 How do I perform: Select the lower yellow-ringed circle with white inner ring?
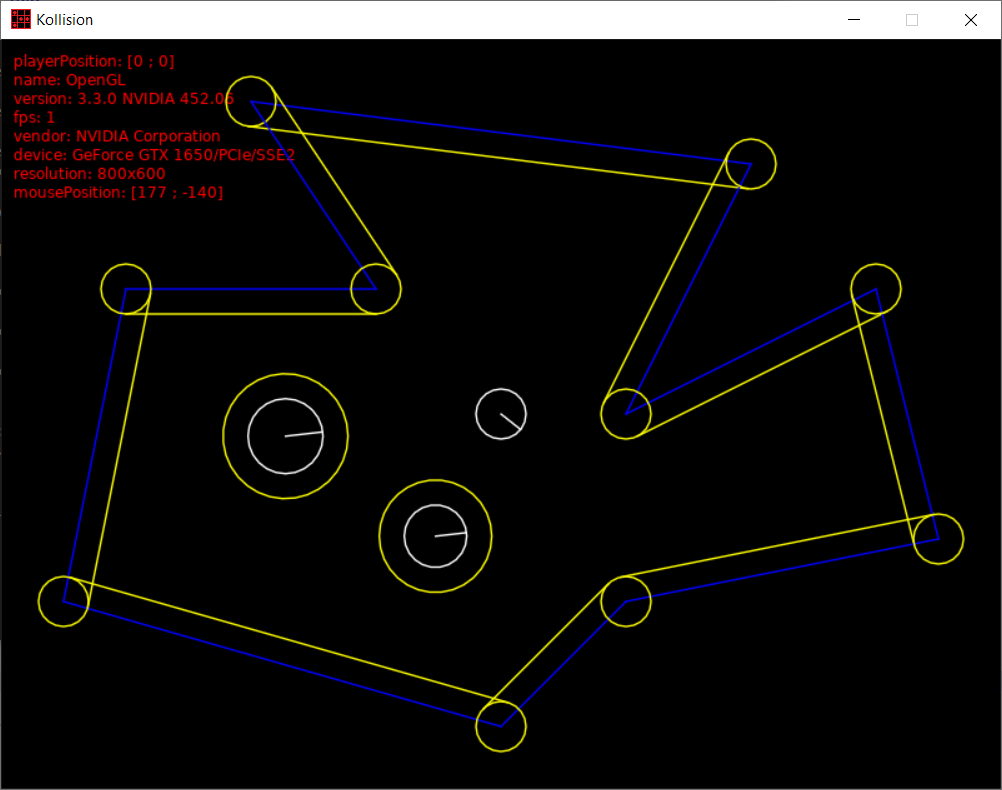(x=435, y=536)
